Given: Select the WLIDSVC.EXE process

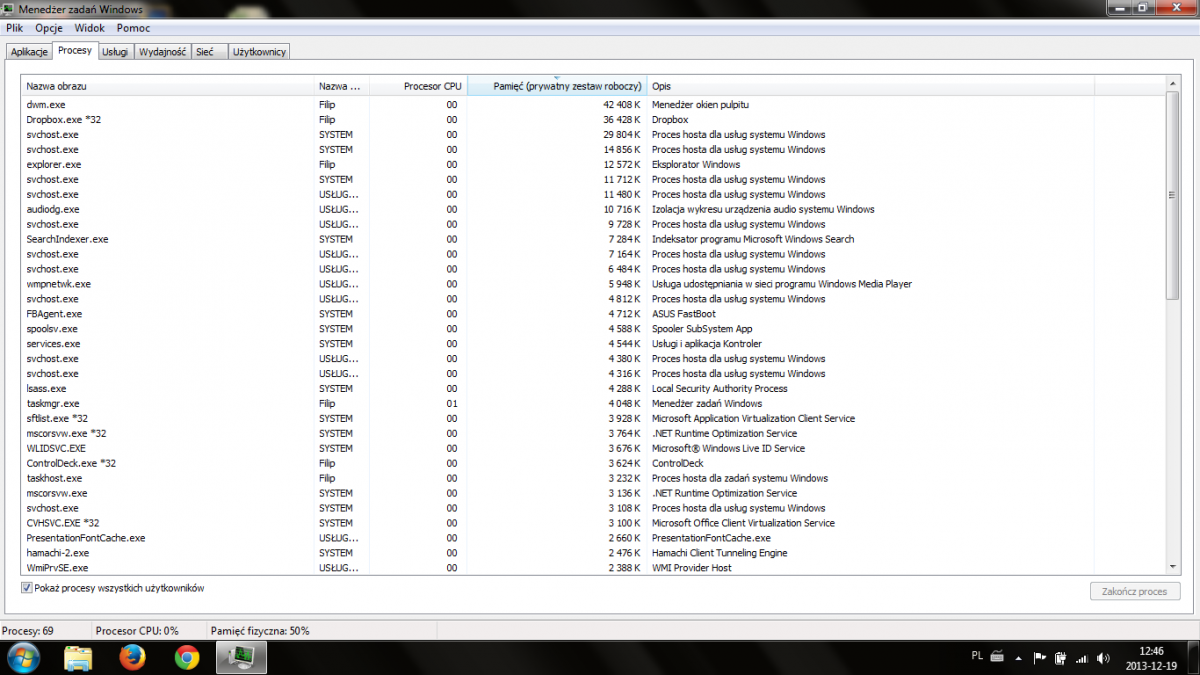Looking at the screenshot, I should [594, 448].
